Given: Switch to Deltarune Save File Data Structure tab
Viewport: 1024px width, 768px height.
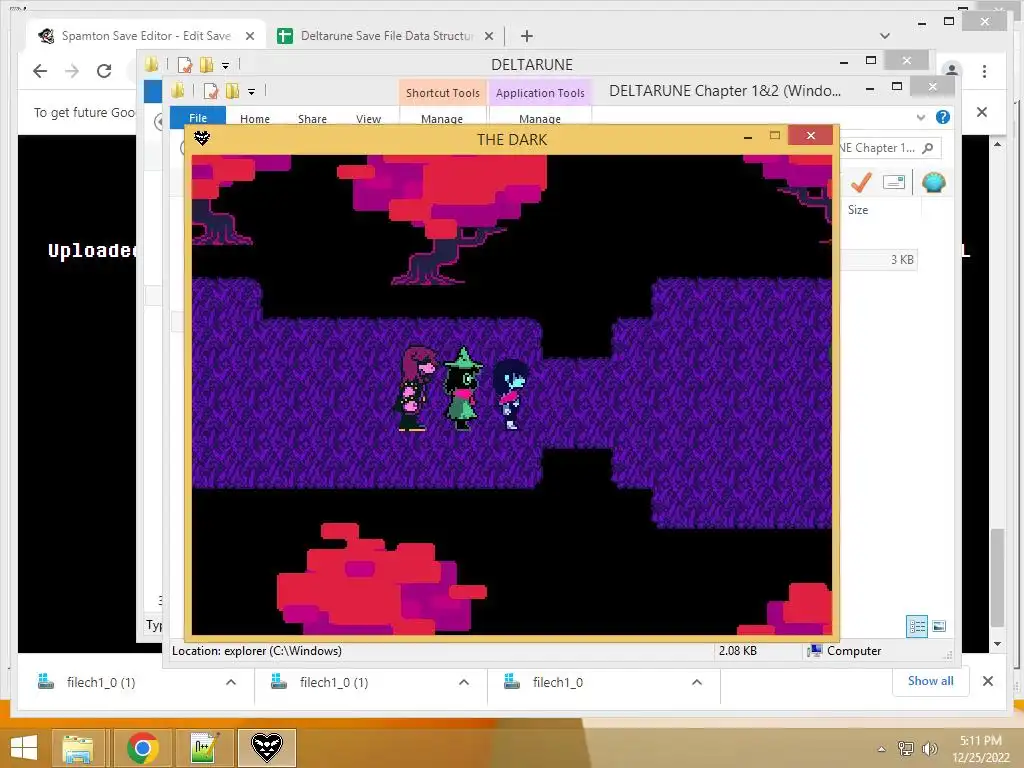Looking at the screenshot, I should pyautogui.click(x=385, y=36).
